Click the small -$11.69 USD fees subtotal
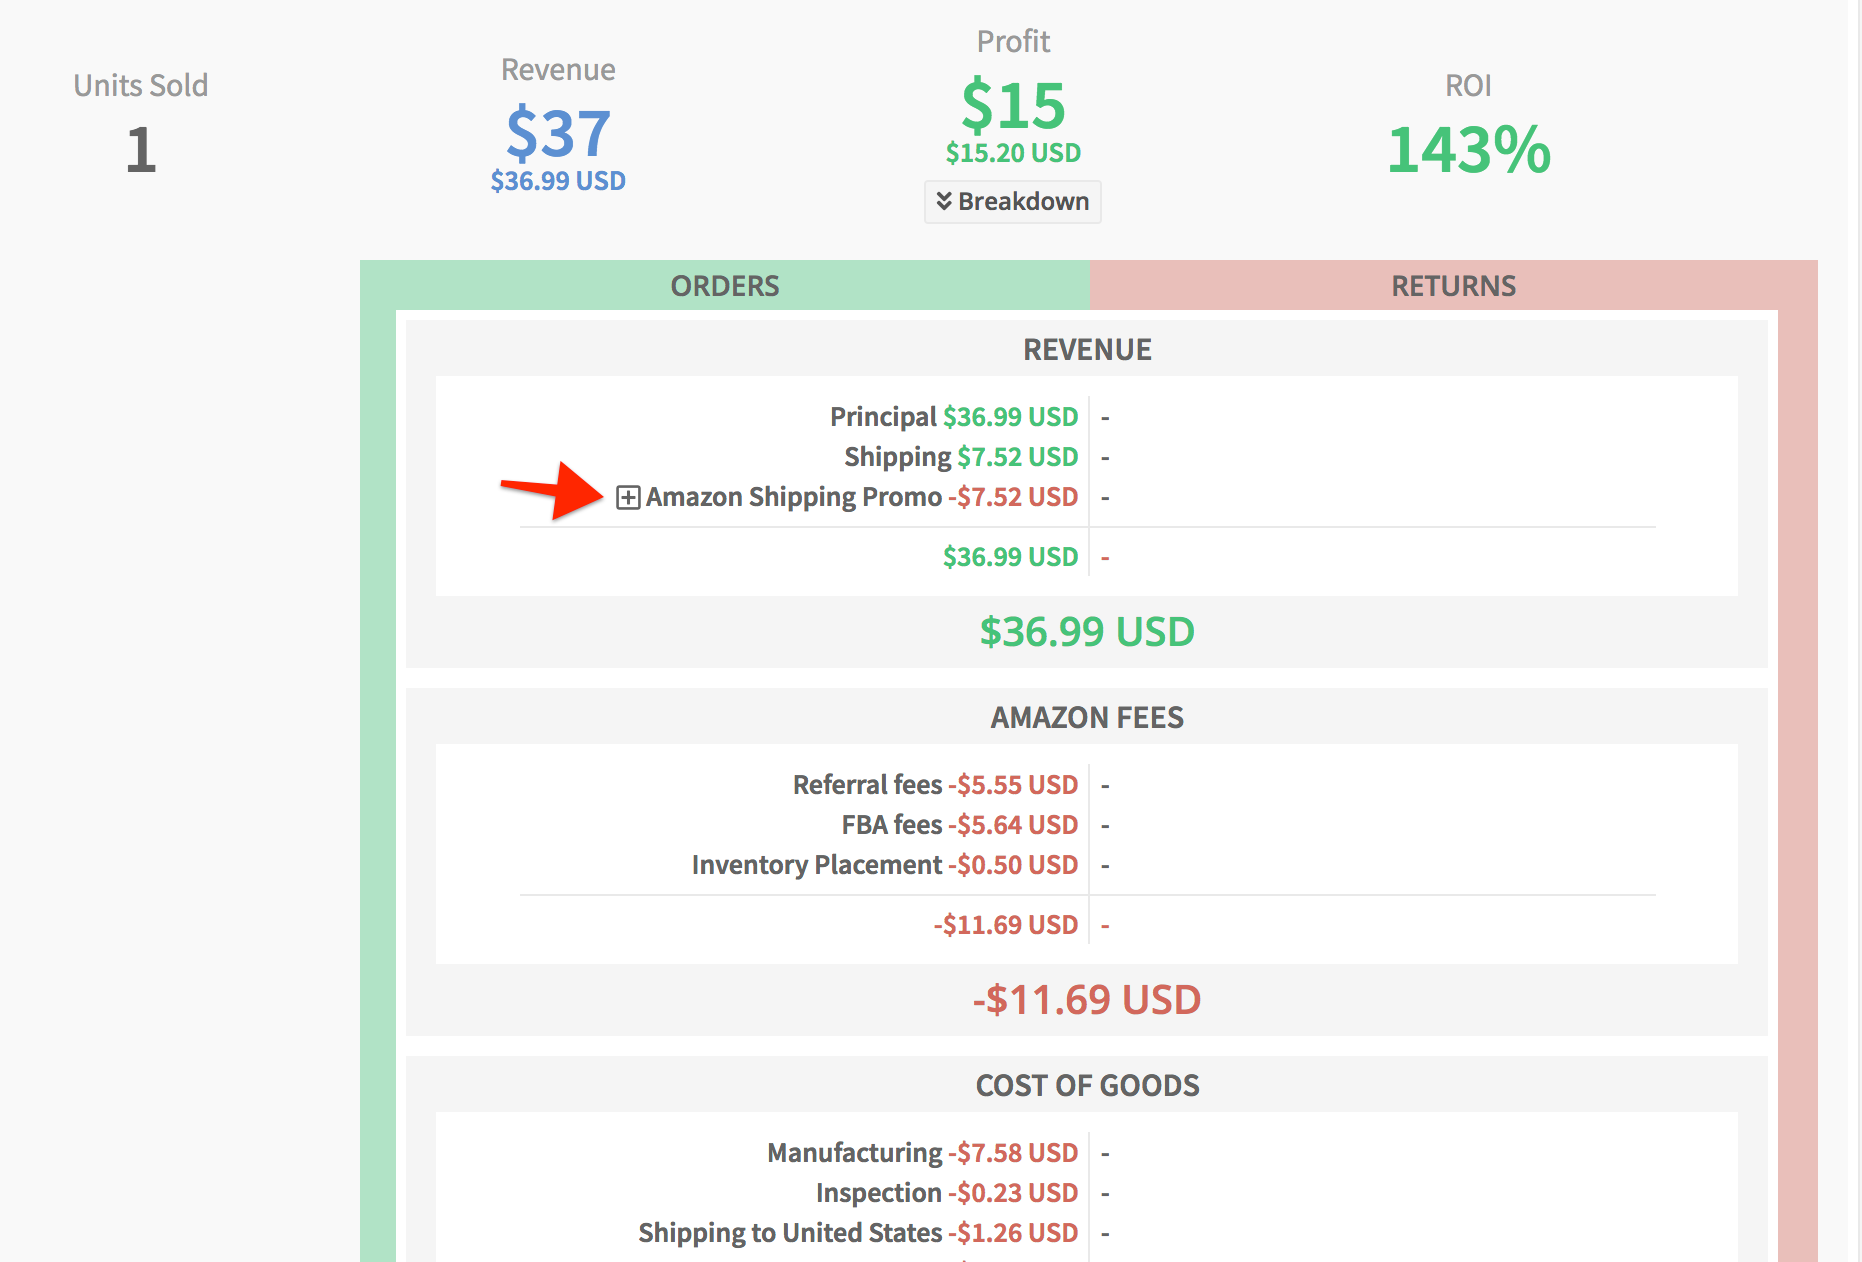Screen dimensions: 1862x1262 tap(1006, 925)
